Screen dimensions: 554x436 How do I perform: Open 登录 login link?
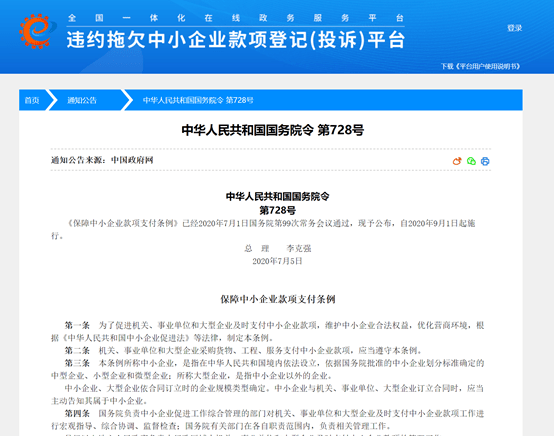(x=514, y=28)
